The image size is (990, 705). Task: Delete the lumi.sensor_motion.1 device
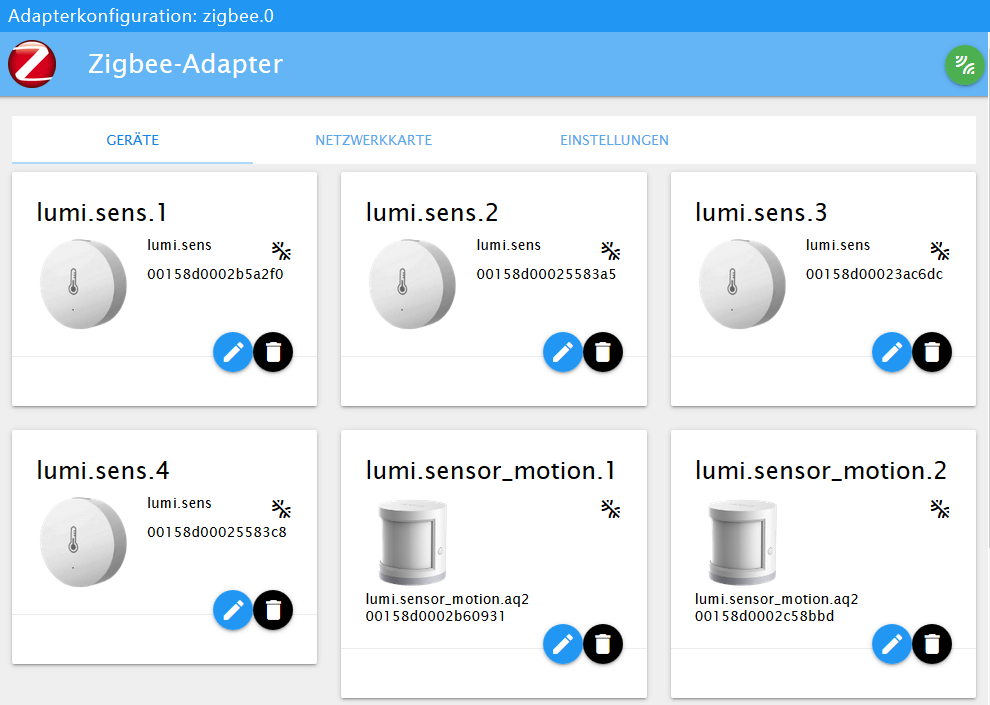coord(603,644)
